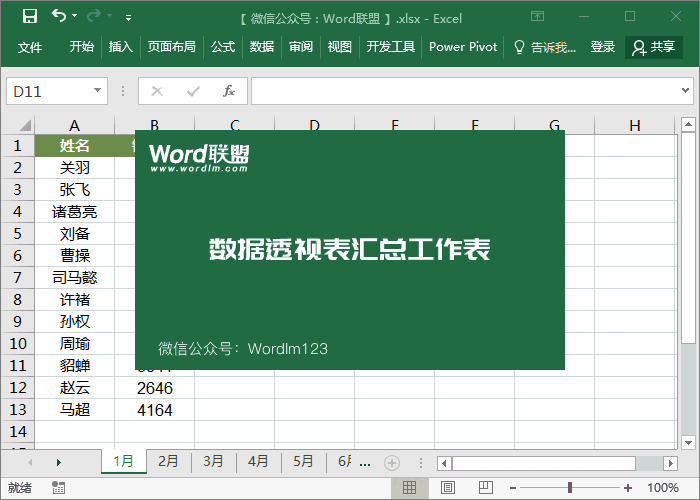
Task: Select the 审阅 ribbon tab
Action: (300, 46)
